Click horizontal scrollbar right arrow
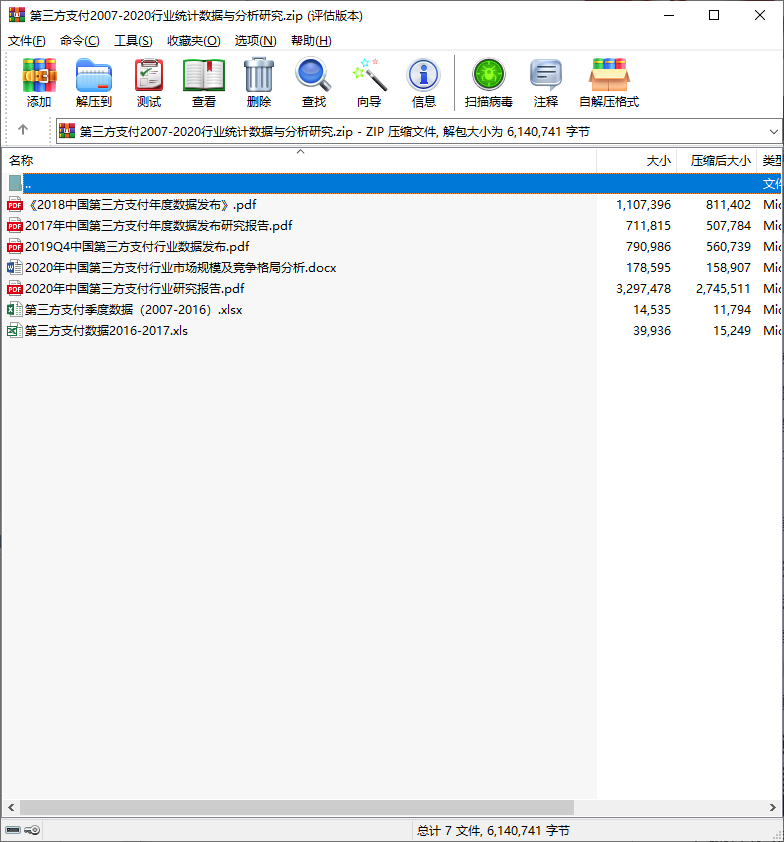Image resolution: width=784 pixels, height=842 pixels. (773, 807)
